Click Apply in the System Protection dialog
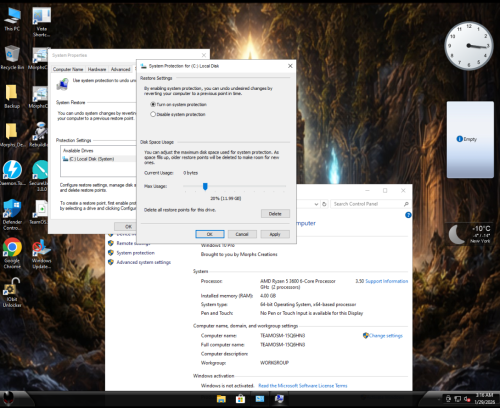This screenshot has width=500, height=408. click(x=275, y=234)
